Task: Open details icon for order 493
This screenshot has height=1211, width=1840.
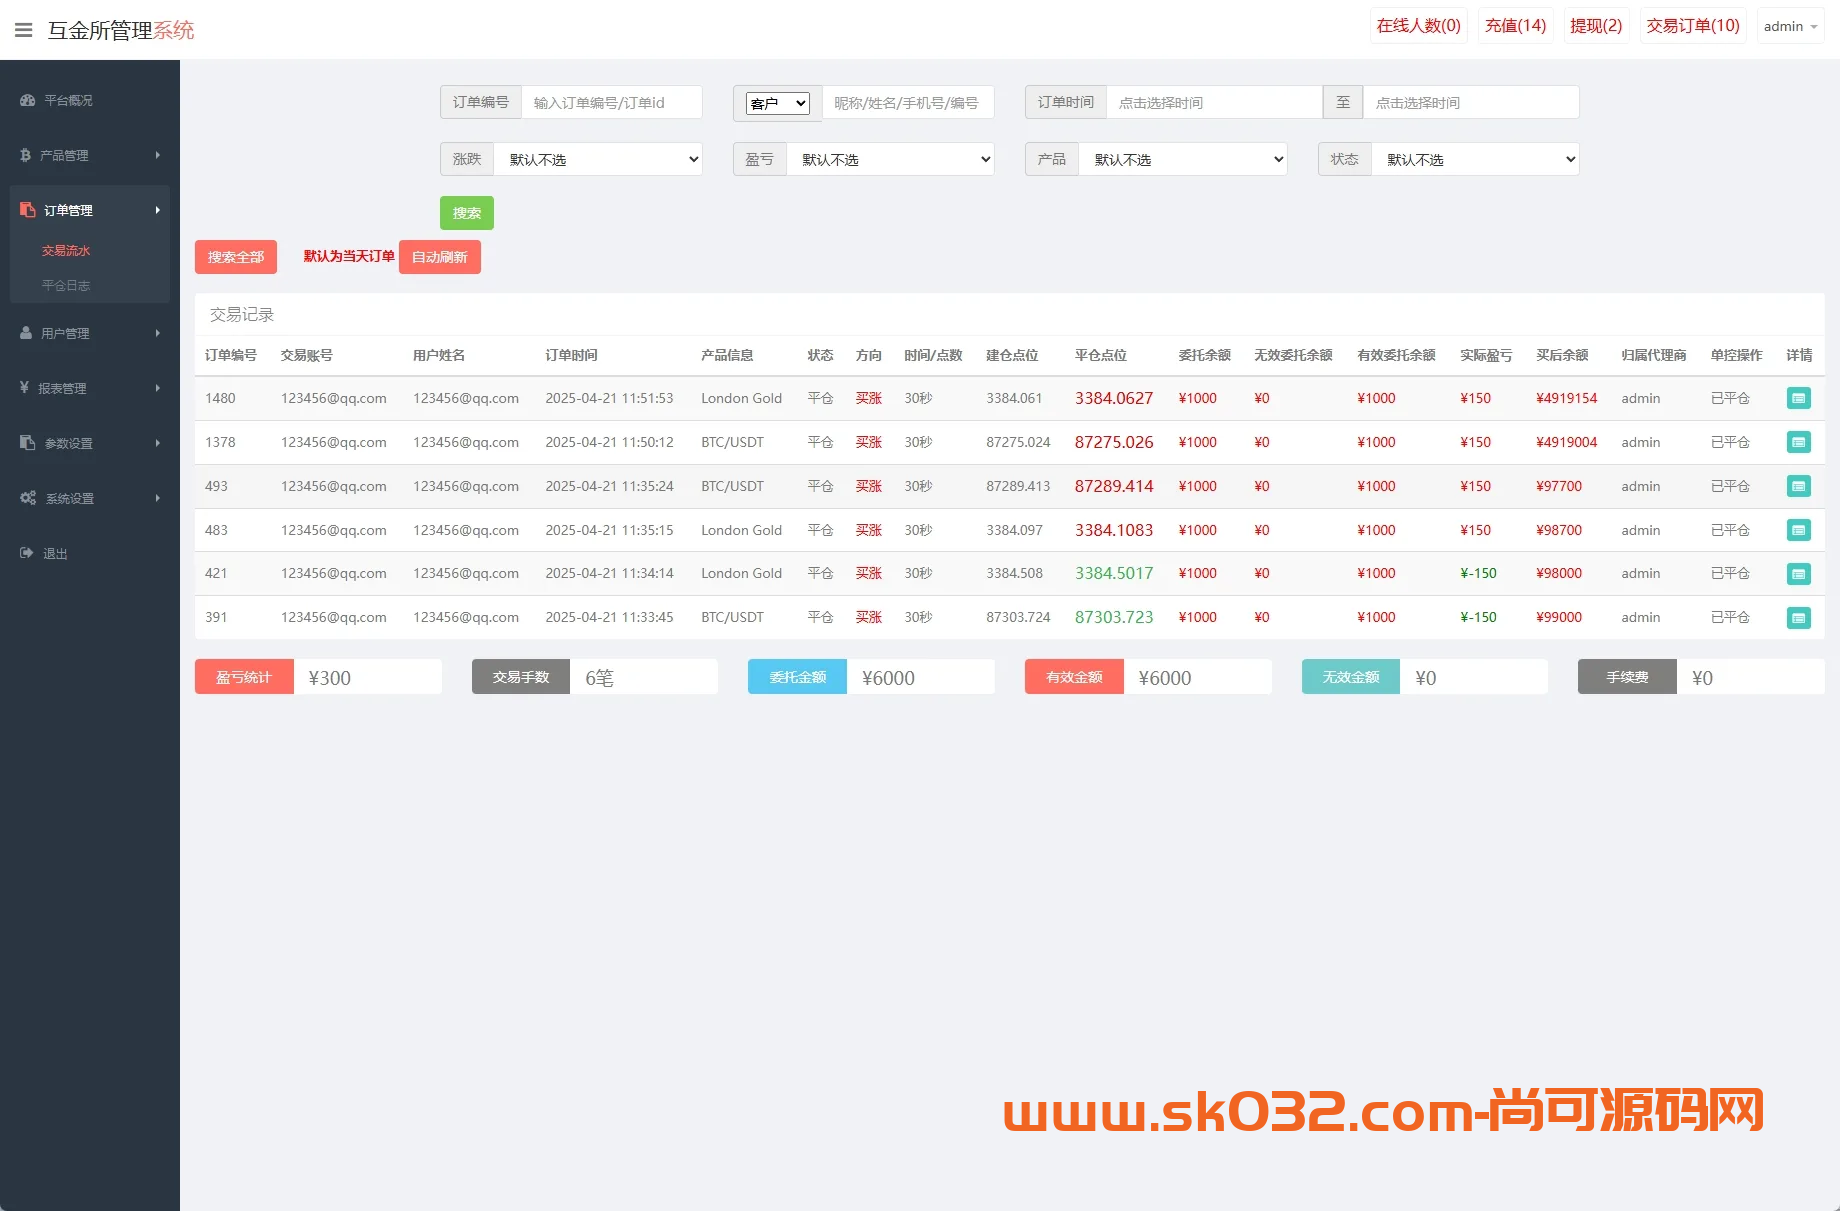Action: [1798, 486]
